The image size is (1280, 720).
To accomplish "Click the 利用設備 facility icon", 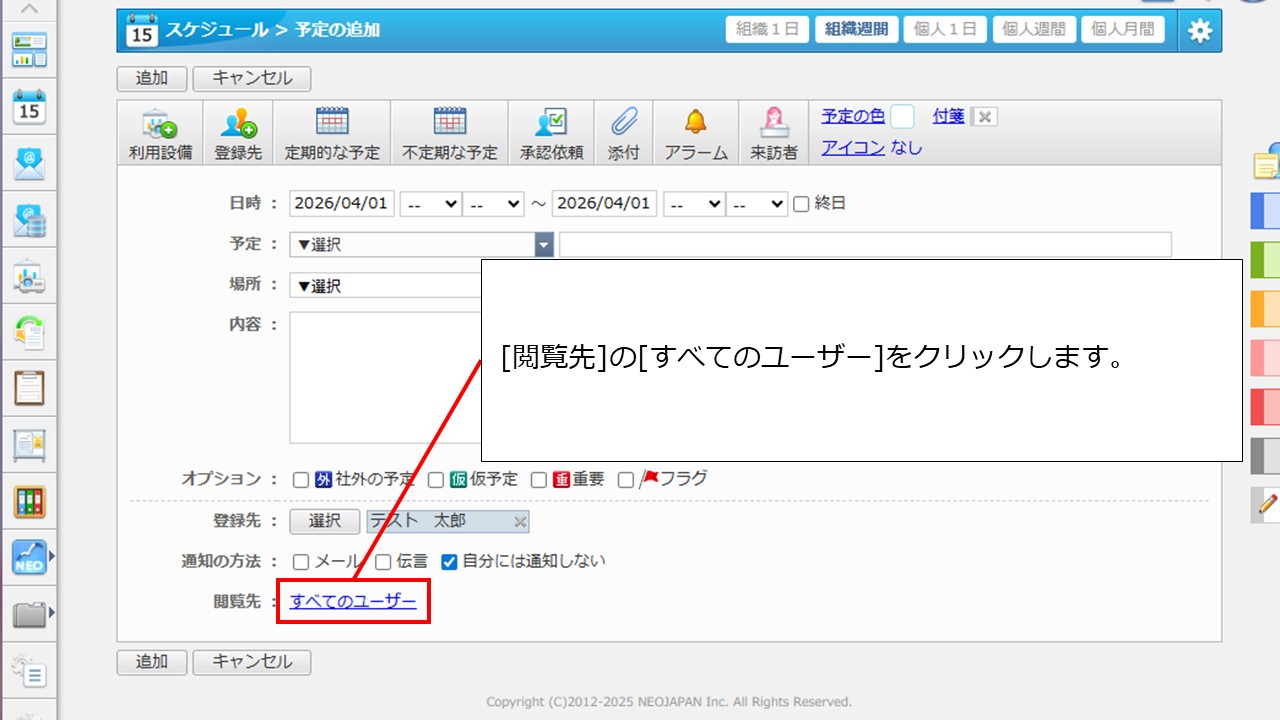I will [x=160, y=124].
